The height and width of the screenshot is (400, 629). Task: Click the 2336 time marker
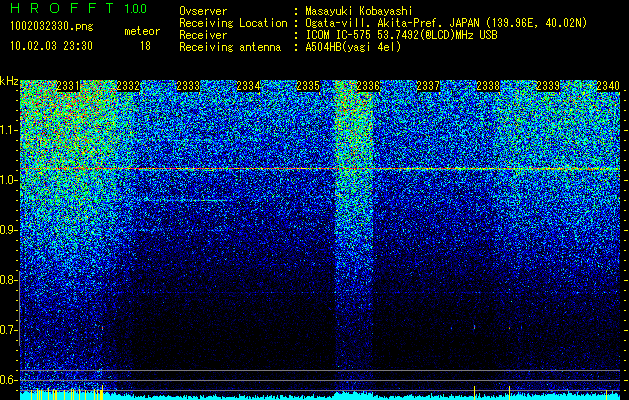coord(368,86)
